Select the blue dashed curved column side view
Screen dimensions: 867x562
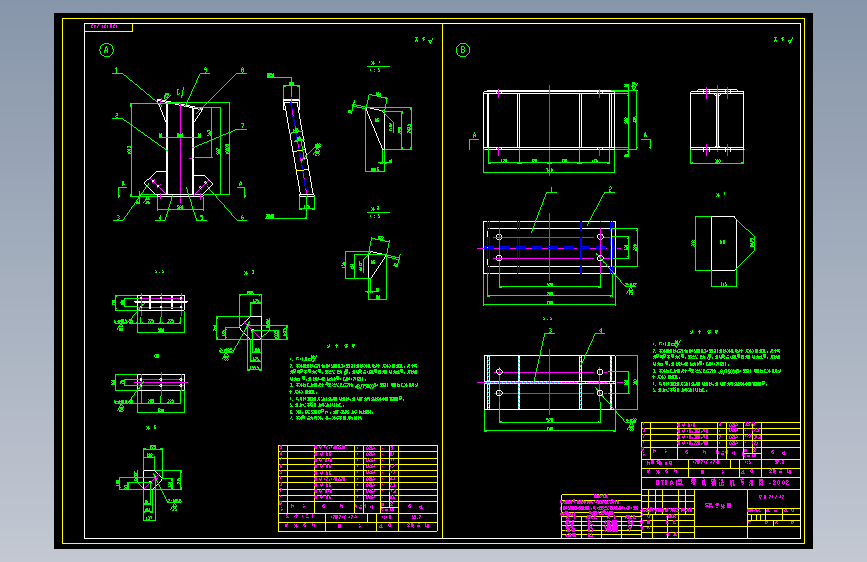(x=299, y=146)
